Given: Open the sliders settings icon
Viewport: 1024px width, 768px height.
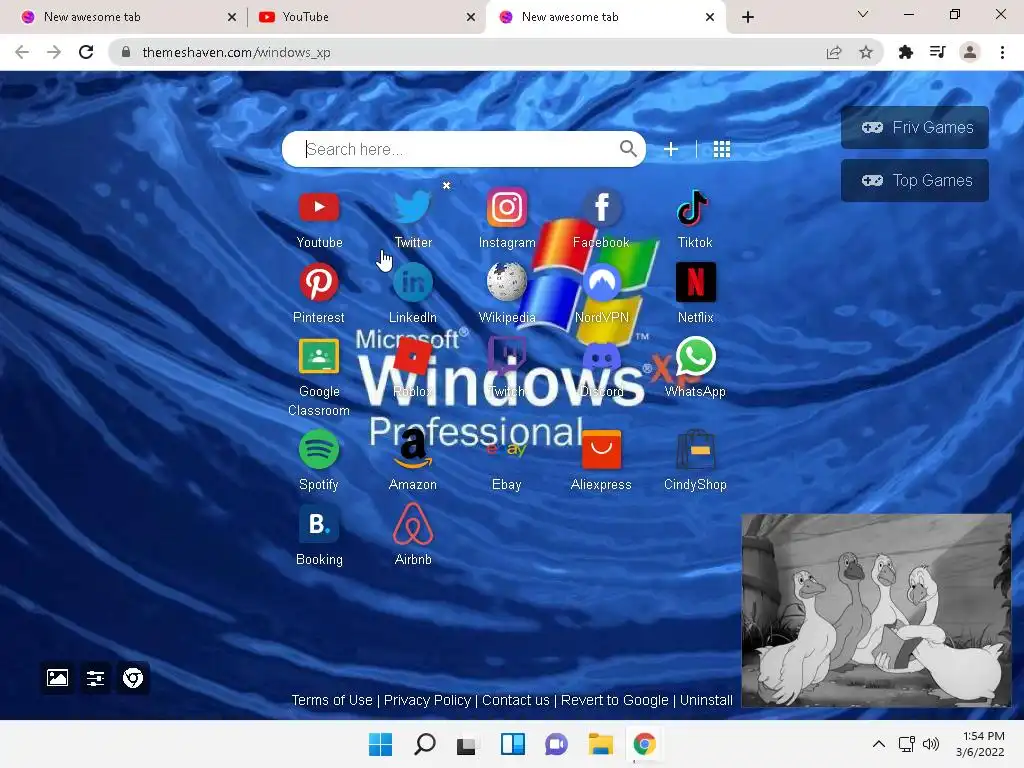Looking at the screenshot, I should point(95,678).
